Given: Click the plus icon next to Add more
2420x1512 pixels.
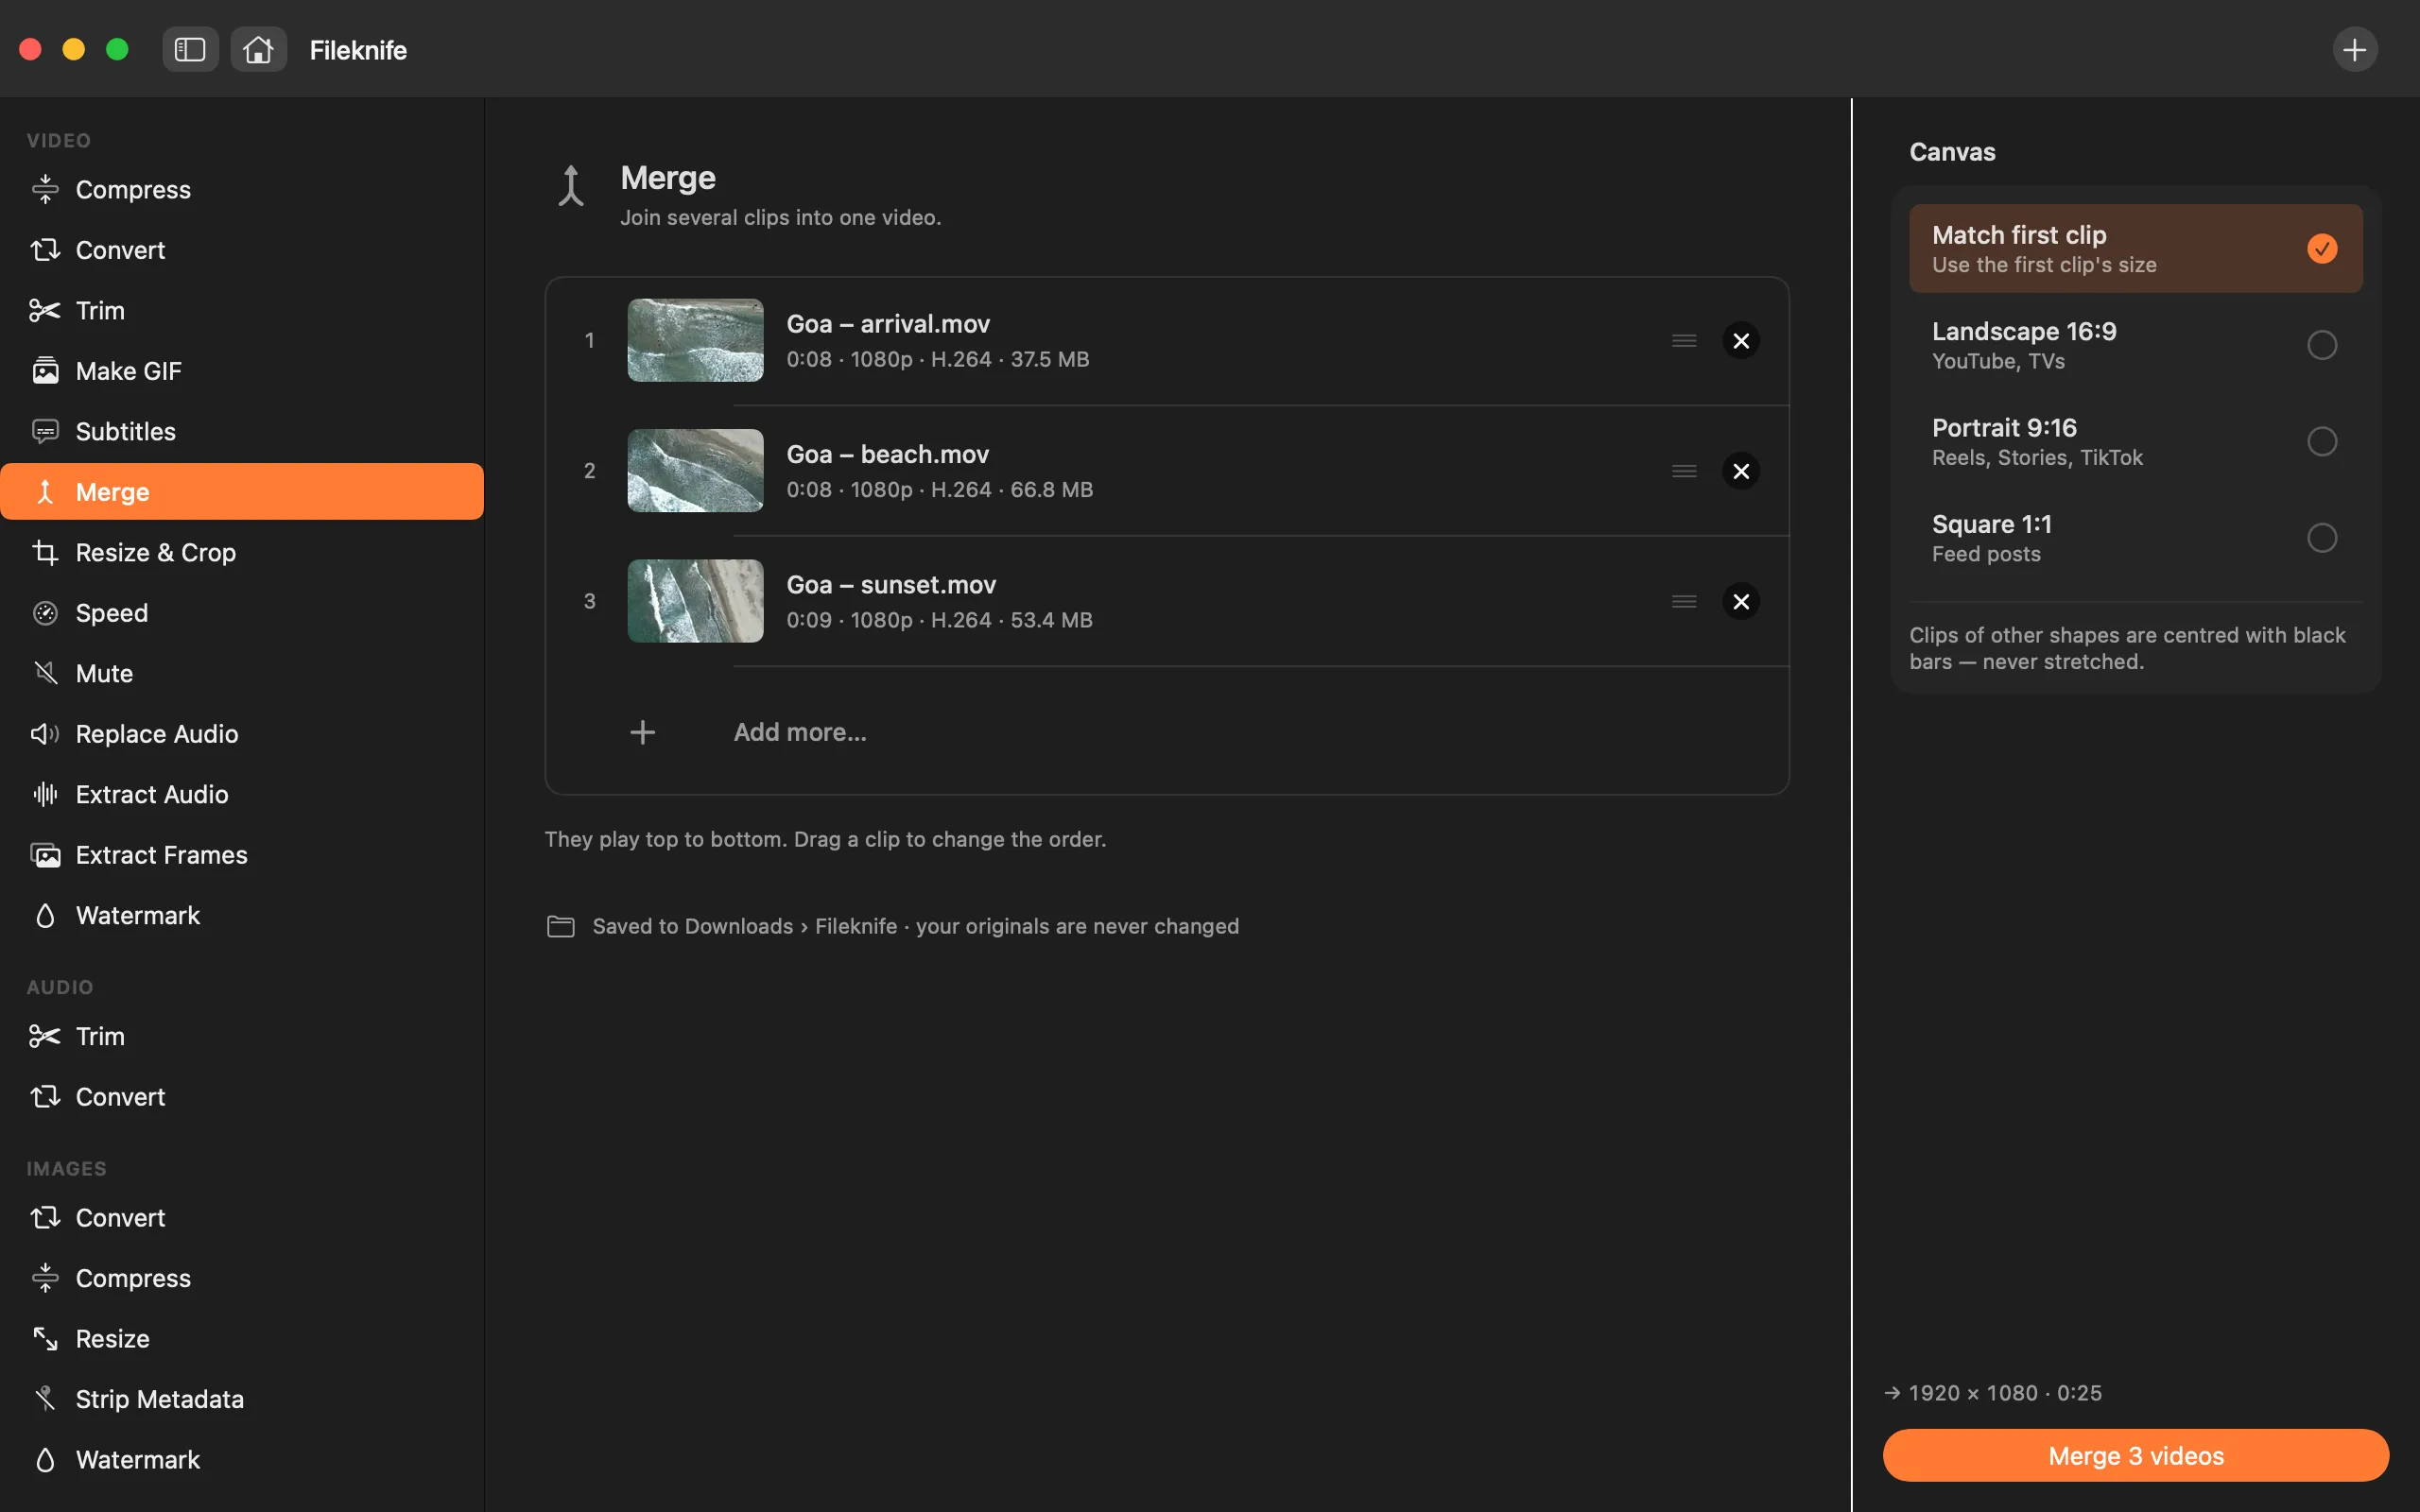Looking at the screenshot, I should [643, 732].
